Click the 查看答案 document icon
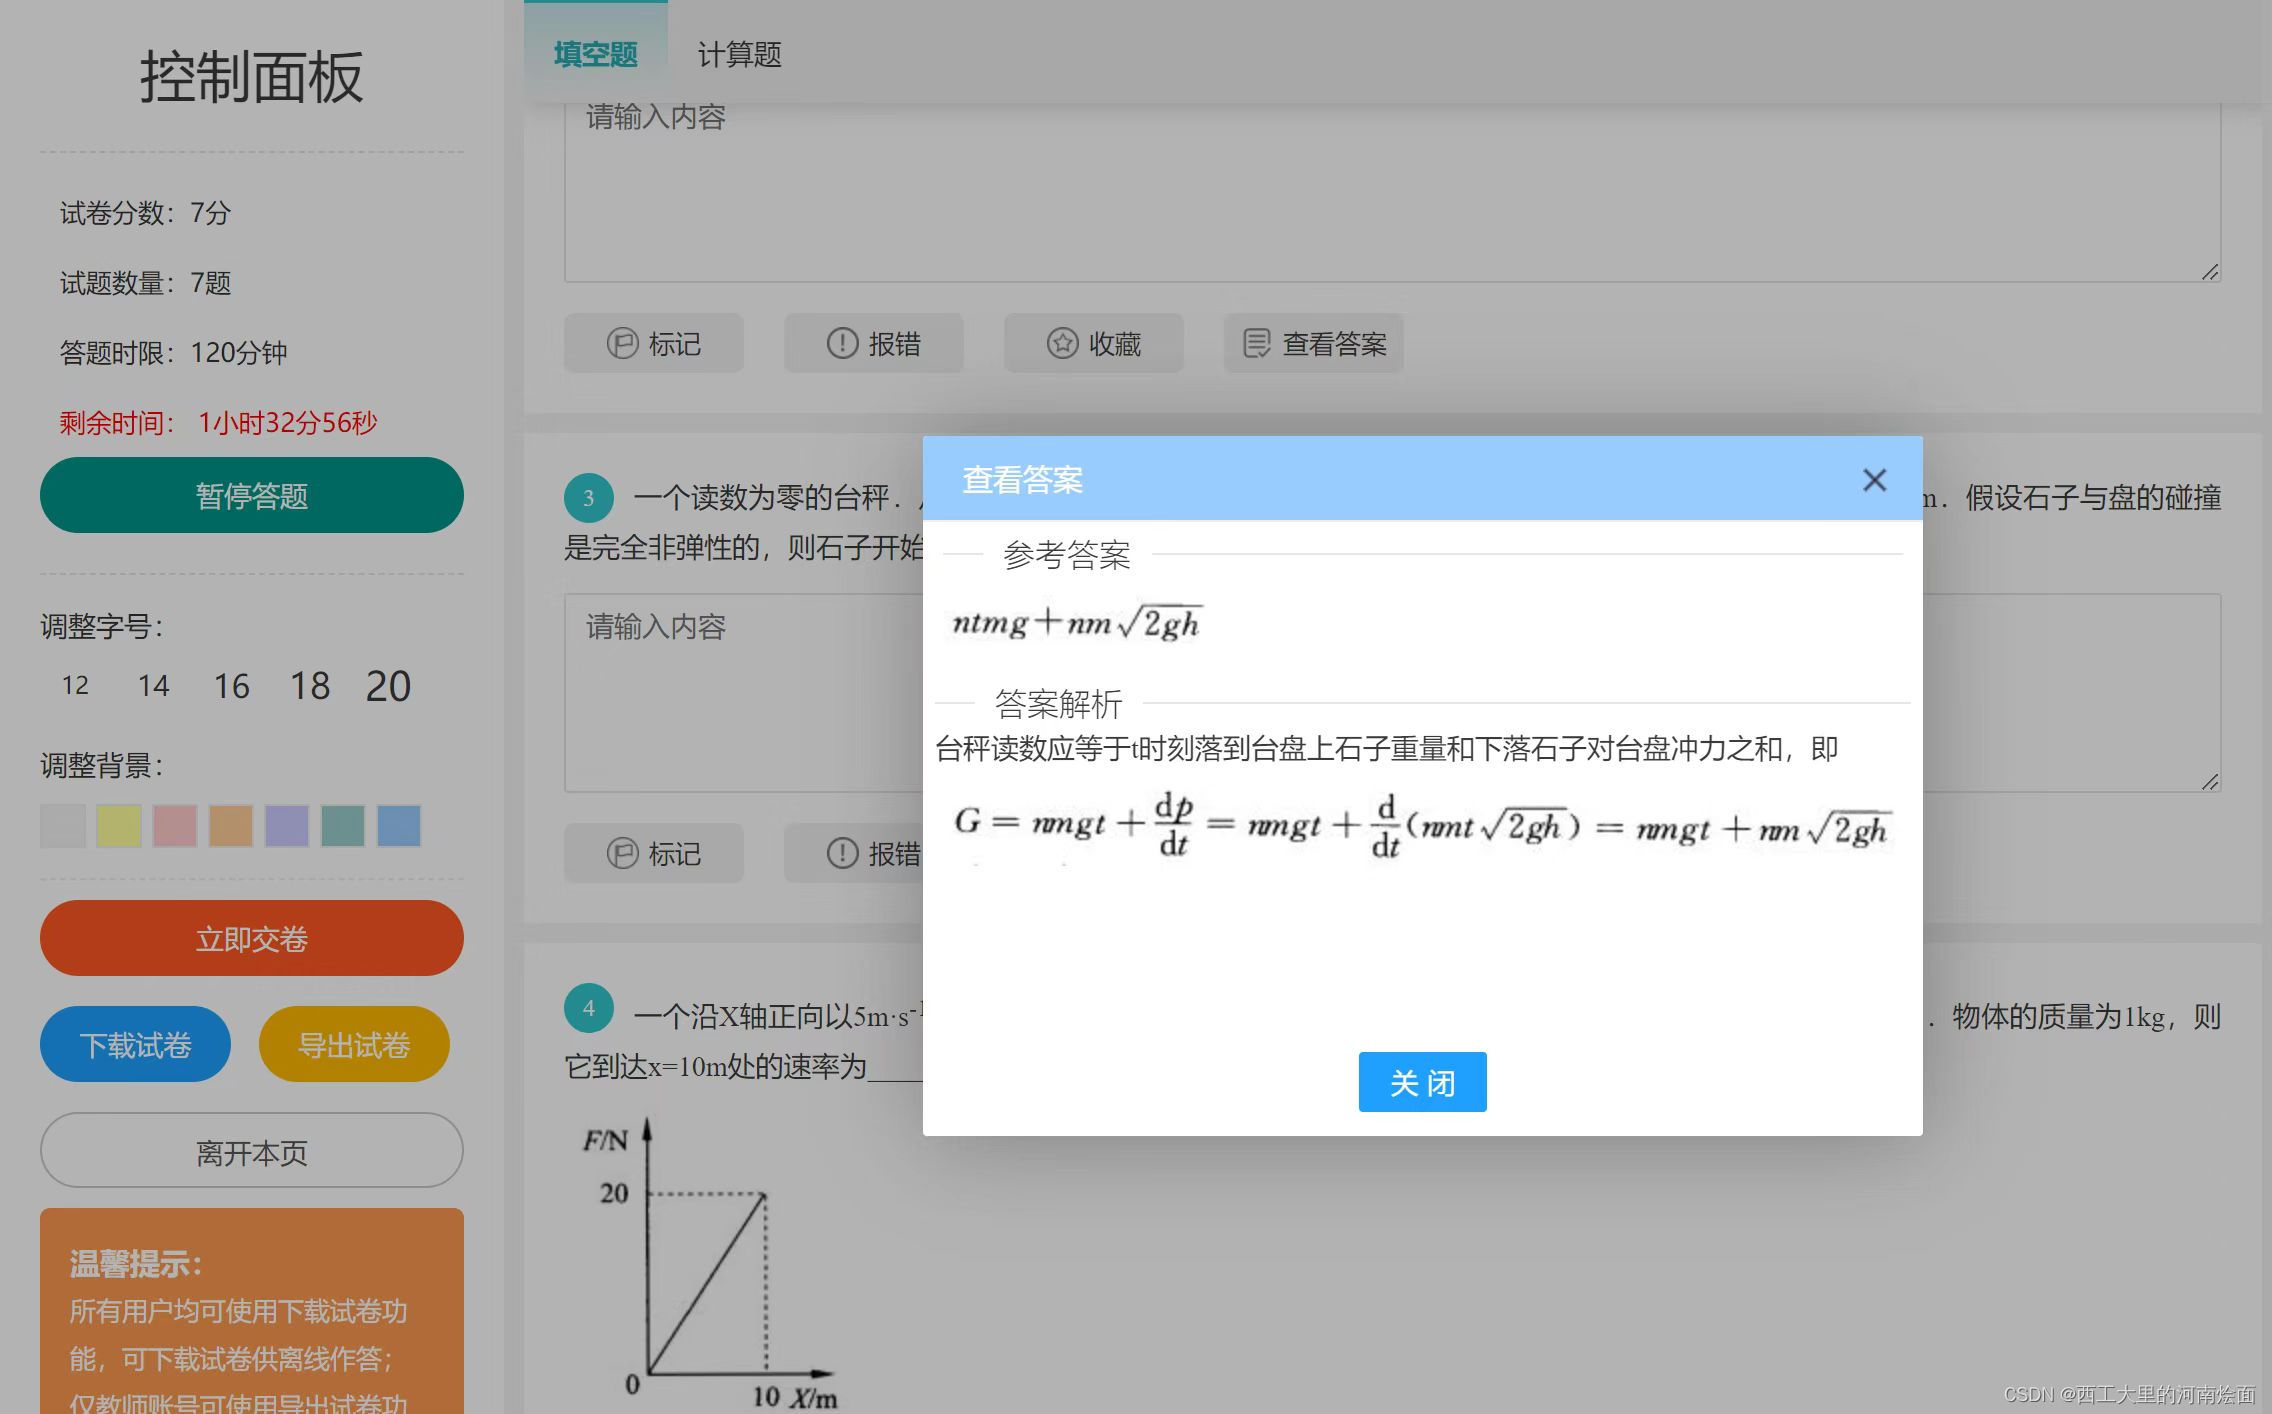 [x=1256, y=344]
